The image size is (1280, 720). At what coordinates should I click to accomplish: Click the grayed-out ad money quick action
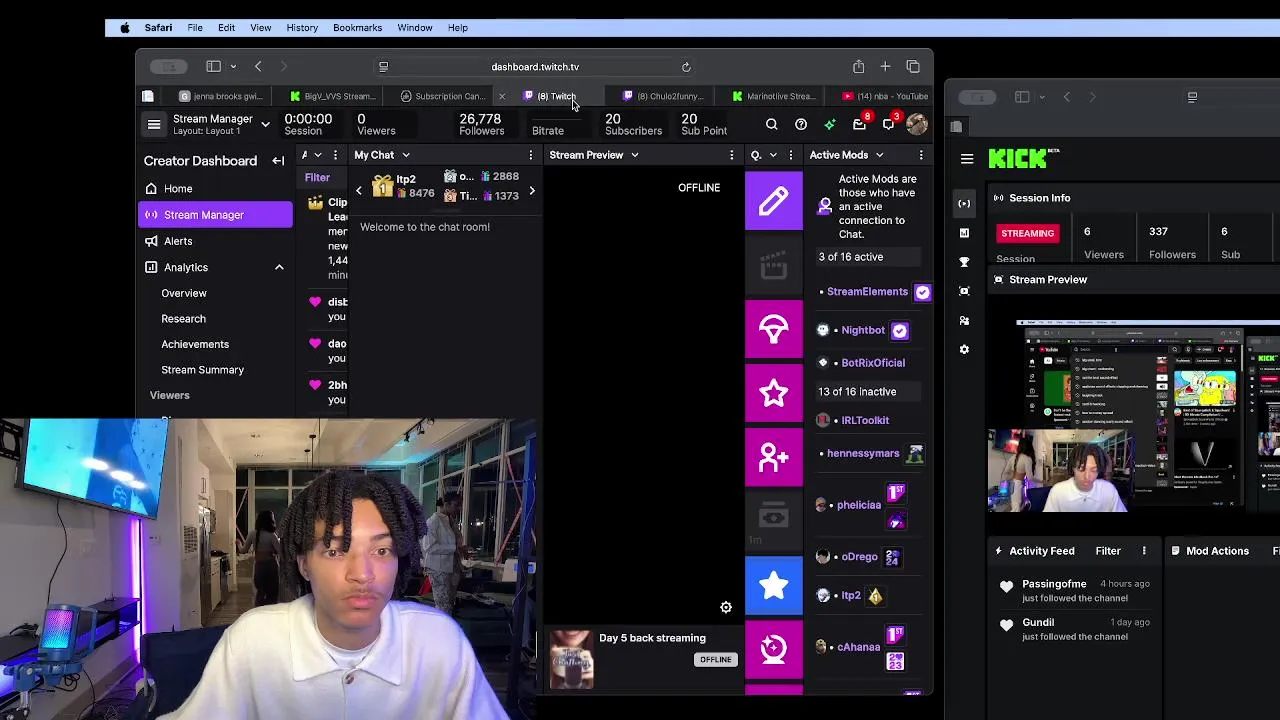coord(773,521)
